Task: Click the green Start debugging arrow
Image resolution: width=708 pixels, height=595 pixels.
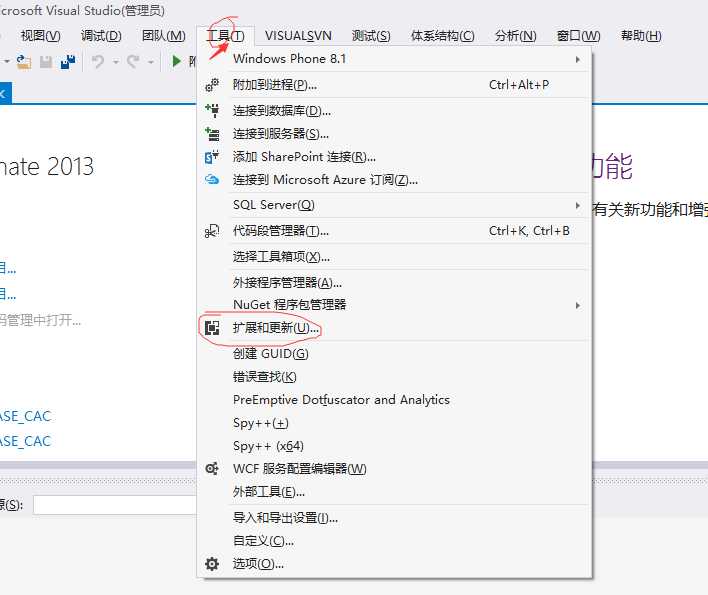Action: click(x=177, y=60)
